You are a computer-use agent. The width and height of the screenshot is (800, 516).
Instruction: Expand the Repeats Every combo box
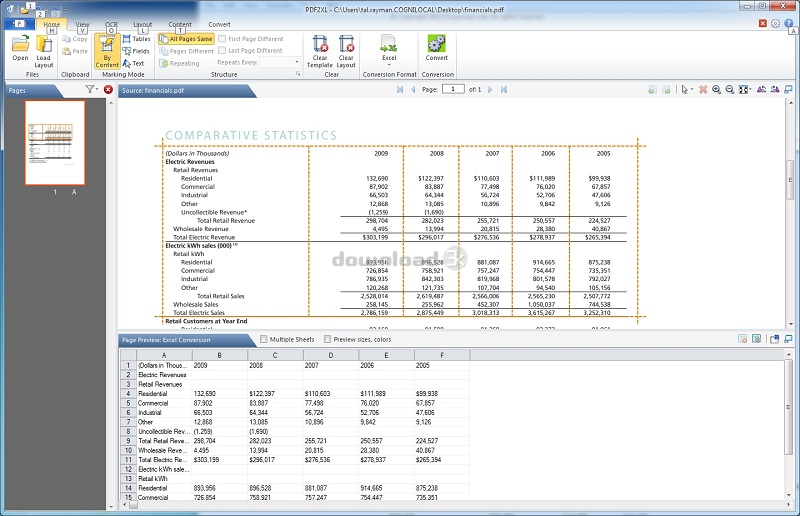(x=297, y=62)
